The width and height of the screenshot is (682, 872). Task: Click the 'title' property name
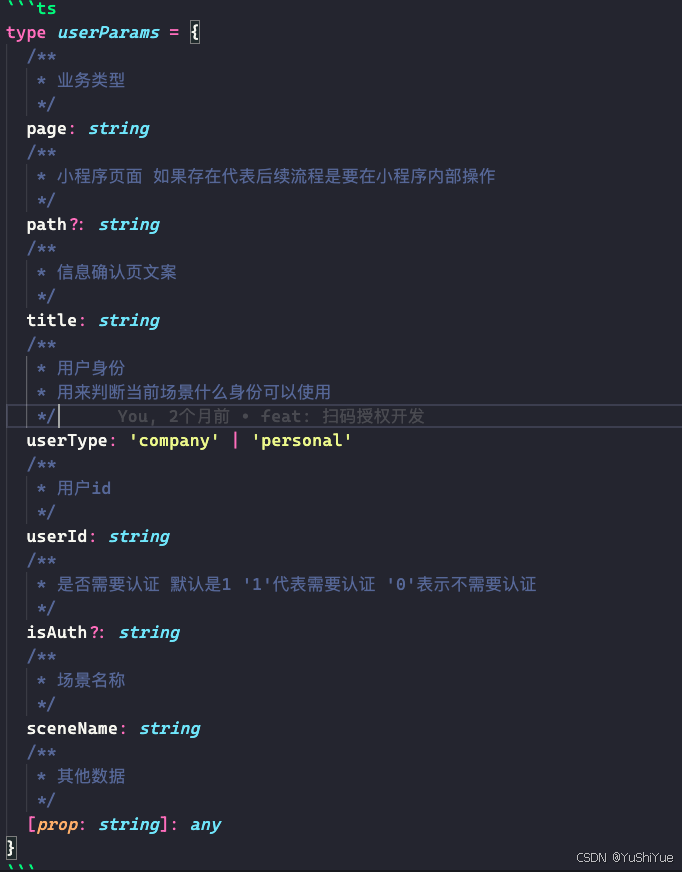pyautogui.click(x=52, y=320)
